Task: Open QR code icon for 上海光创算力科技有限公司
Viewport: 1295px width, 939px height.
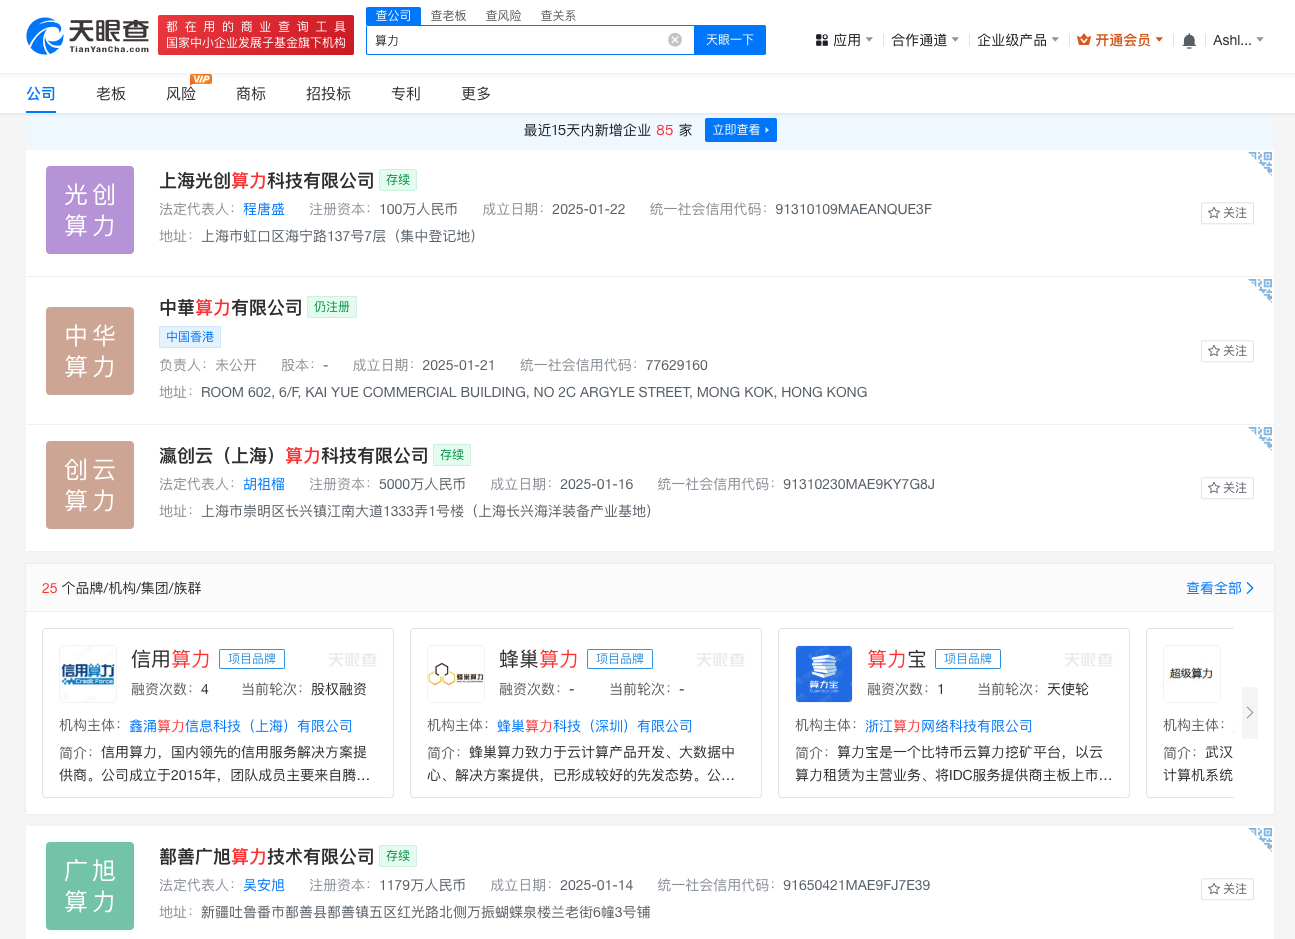Action: tap(1260, 162)
